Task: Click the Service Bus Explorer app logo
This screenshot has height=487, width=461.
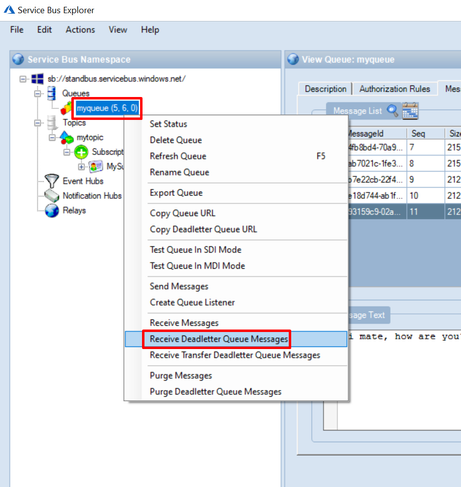Action: pos(9,10)
